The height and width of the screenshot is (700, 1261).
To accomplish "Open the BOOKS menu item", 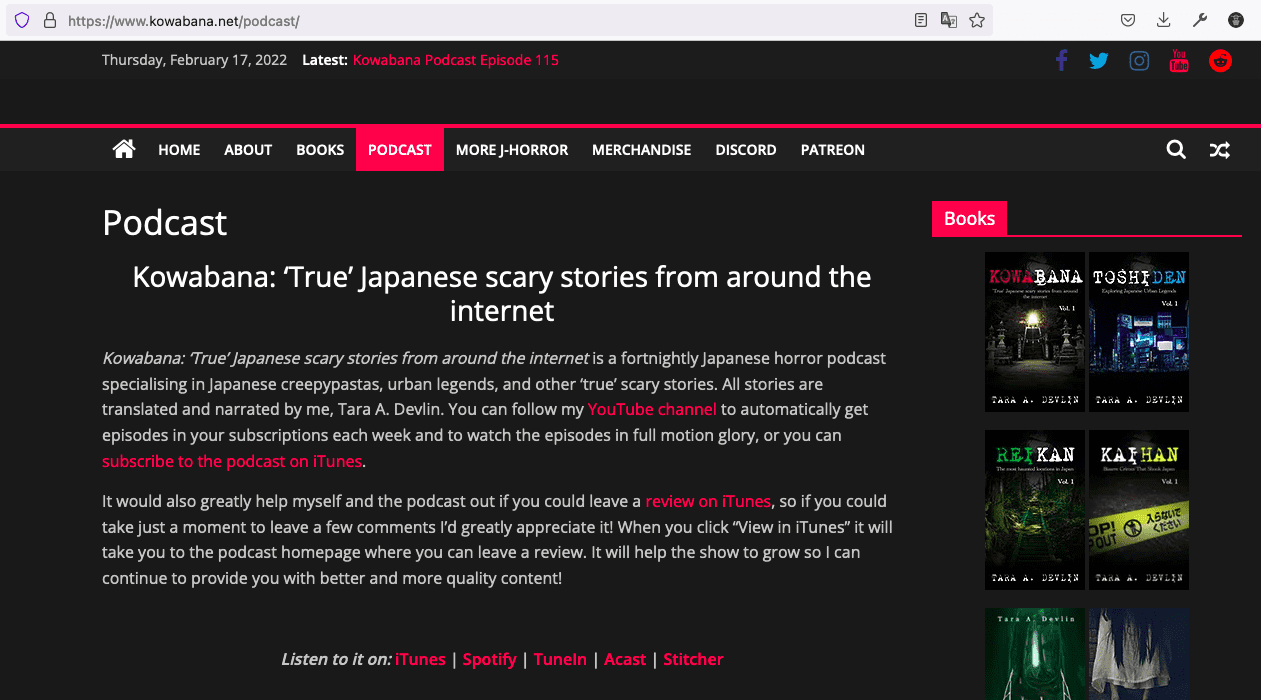I will point(320,150).
